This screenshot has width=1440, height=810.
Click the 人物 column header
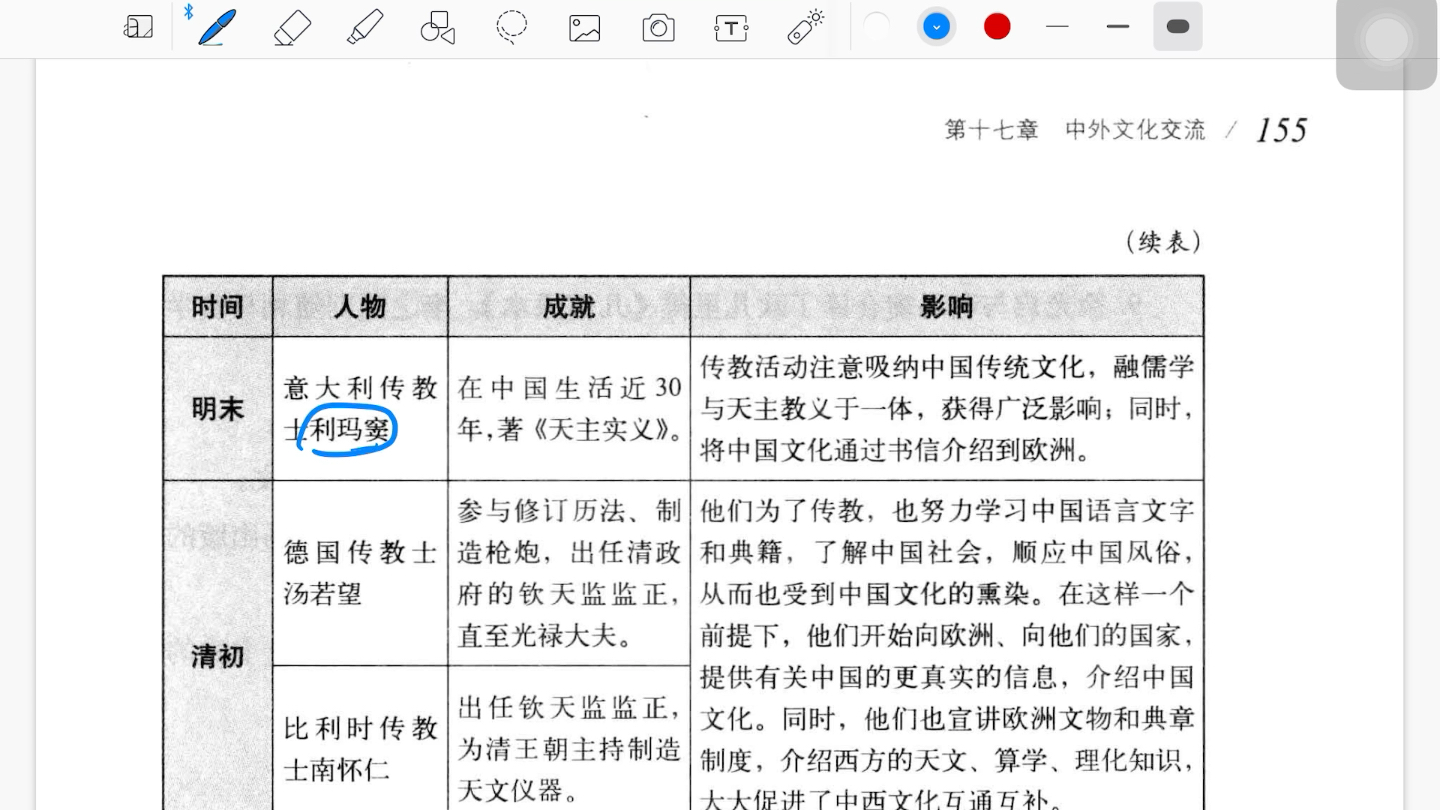click(x=360, y=307)
